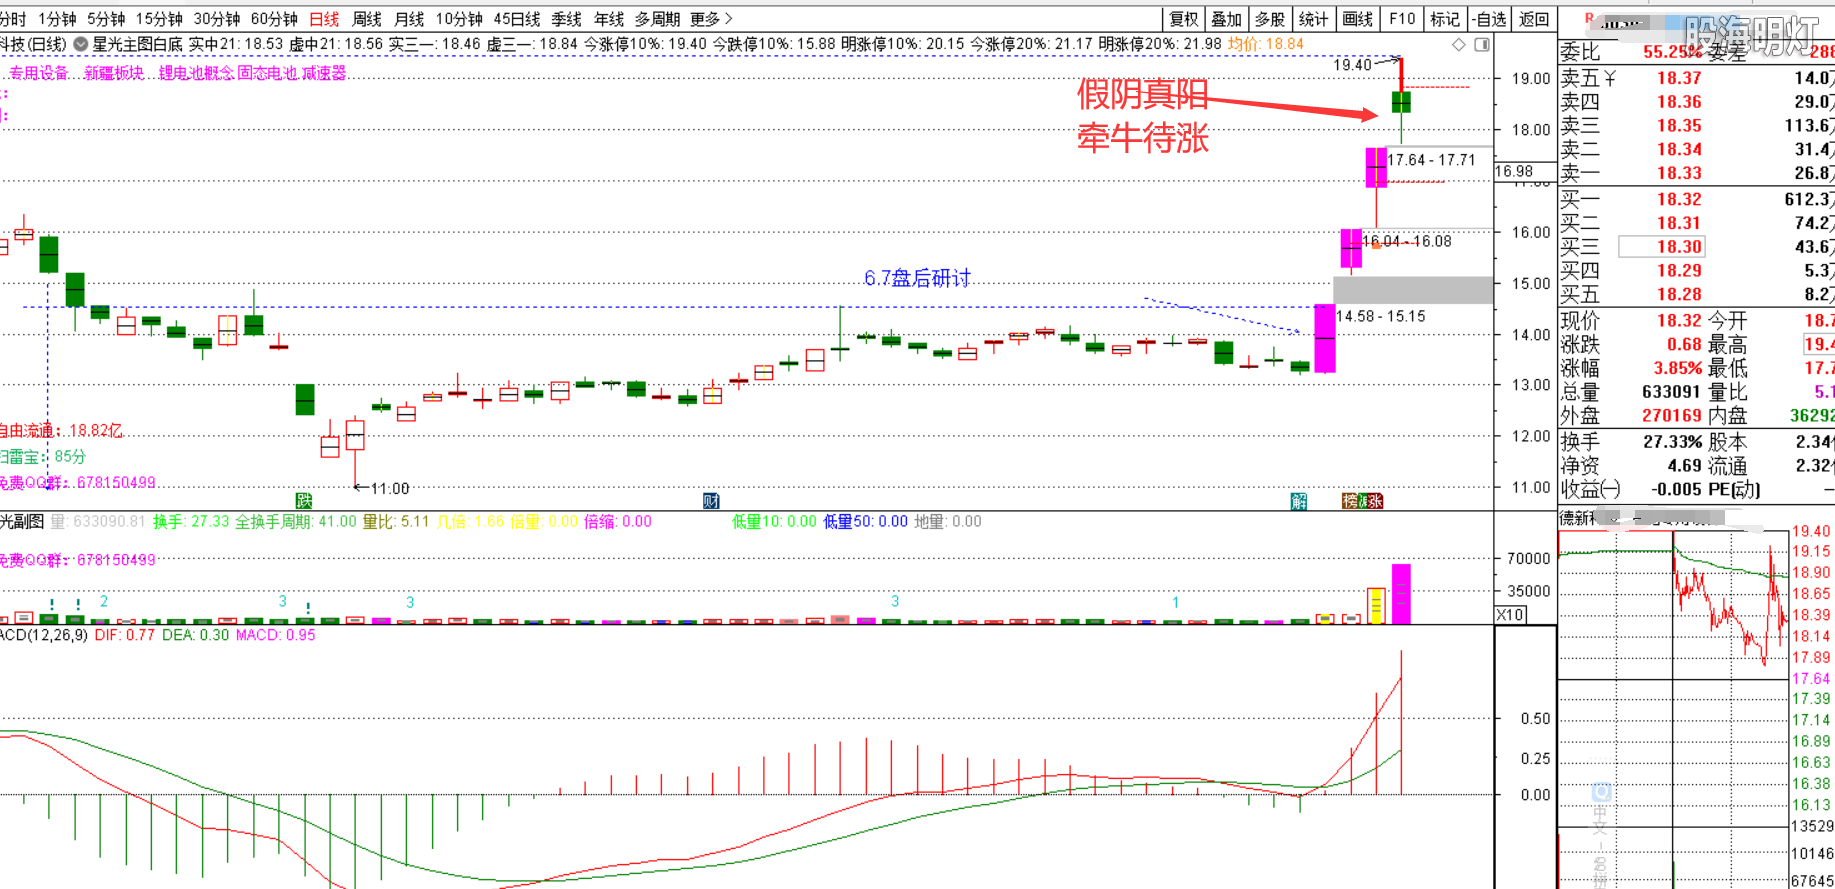Click the 减速器 concept link

pos(324,73)
